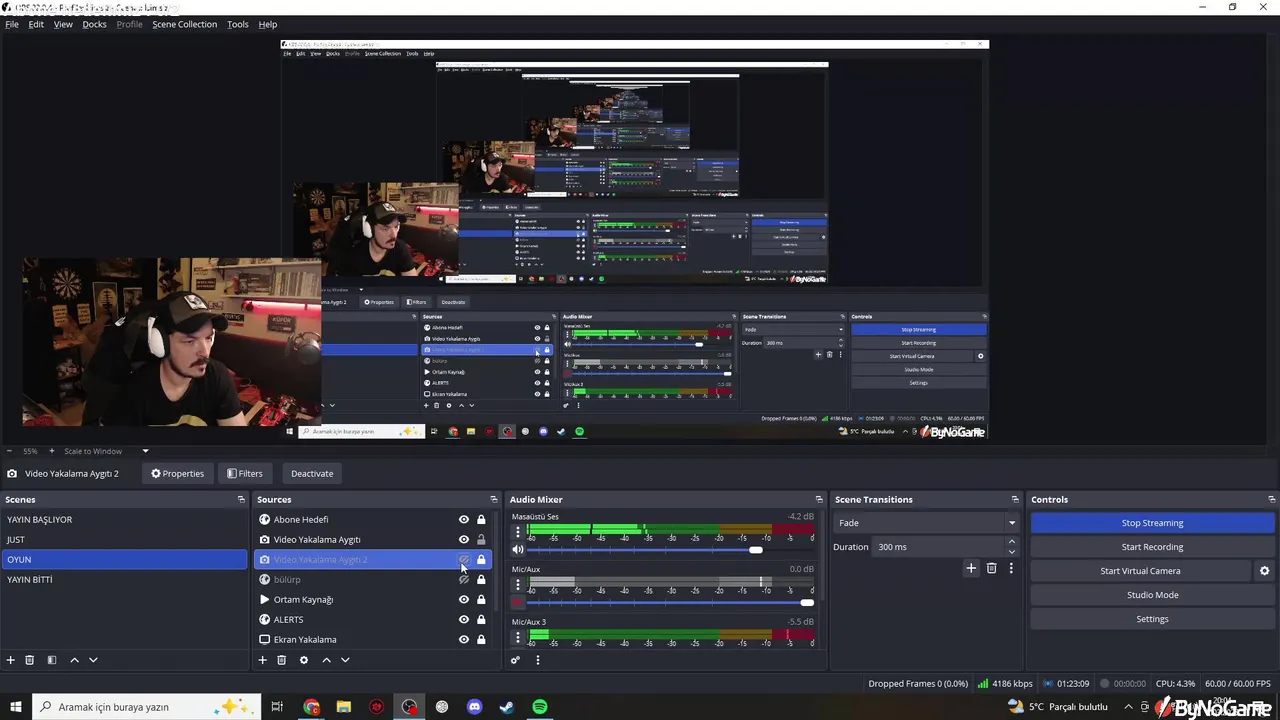1280x720 pixels.
Task: Pop out the Scene Transitions dock
Action: 1015,499
